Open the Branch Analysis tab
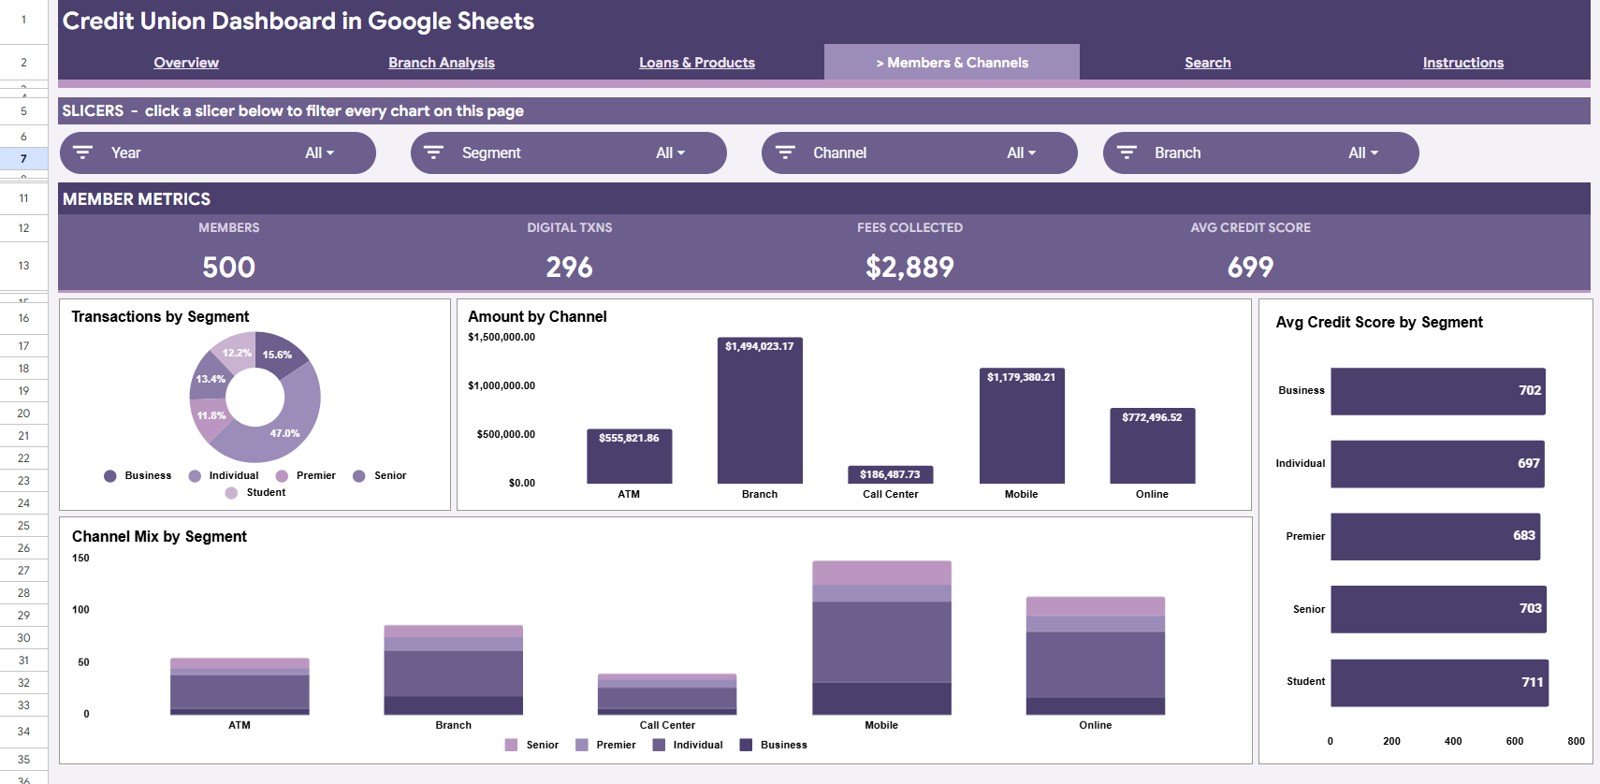This screenshot has width=1600, height=784. (x=441, y=62)
